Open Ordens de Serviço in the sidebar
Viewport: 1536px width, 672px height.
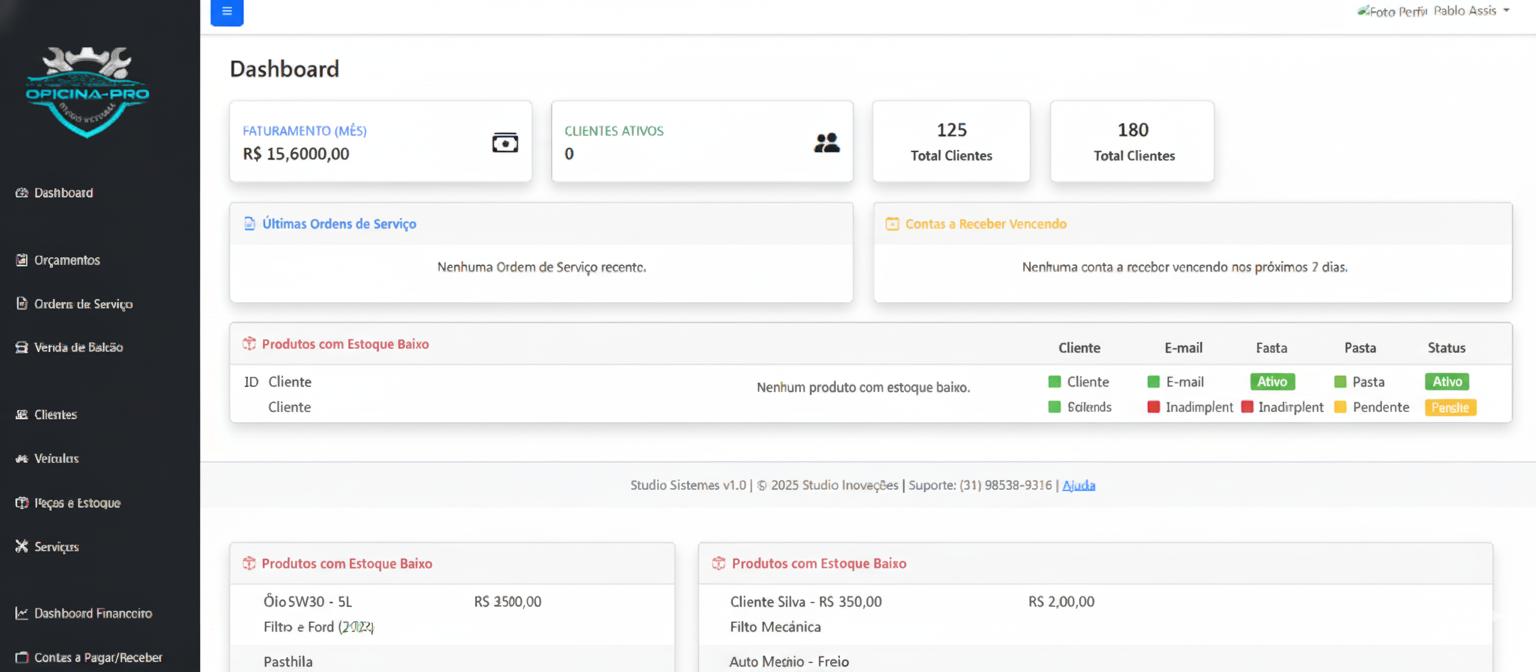click(74, 304)
